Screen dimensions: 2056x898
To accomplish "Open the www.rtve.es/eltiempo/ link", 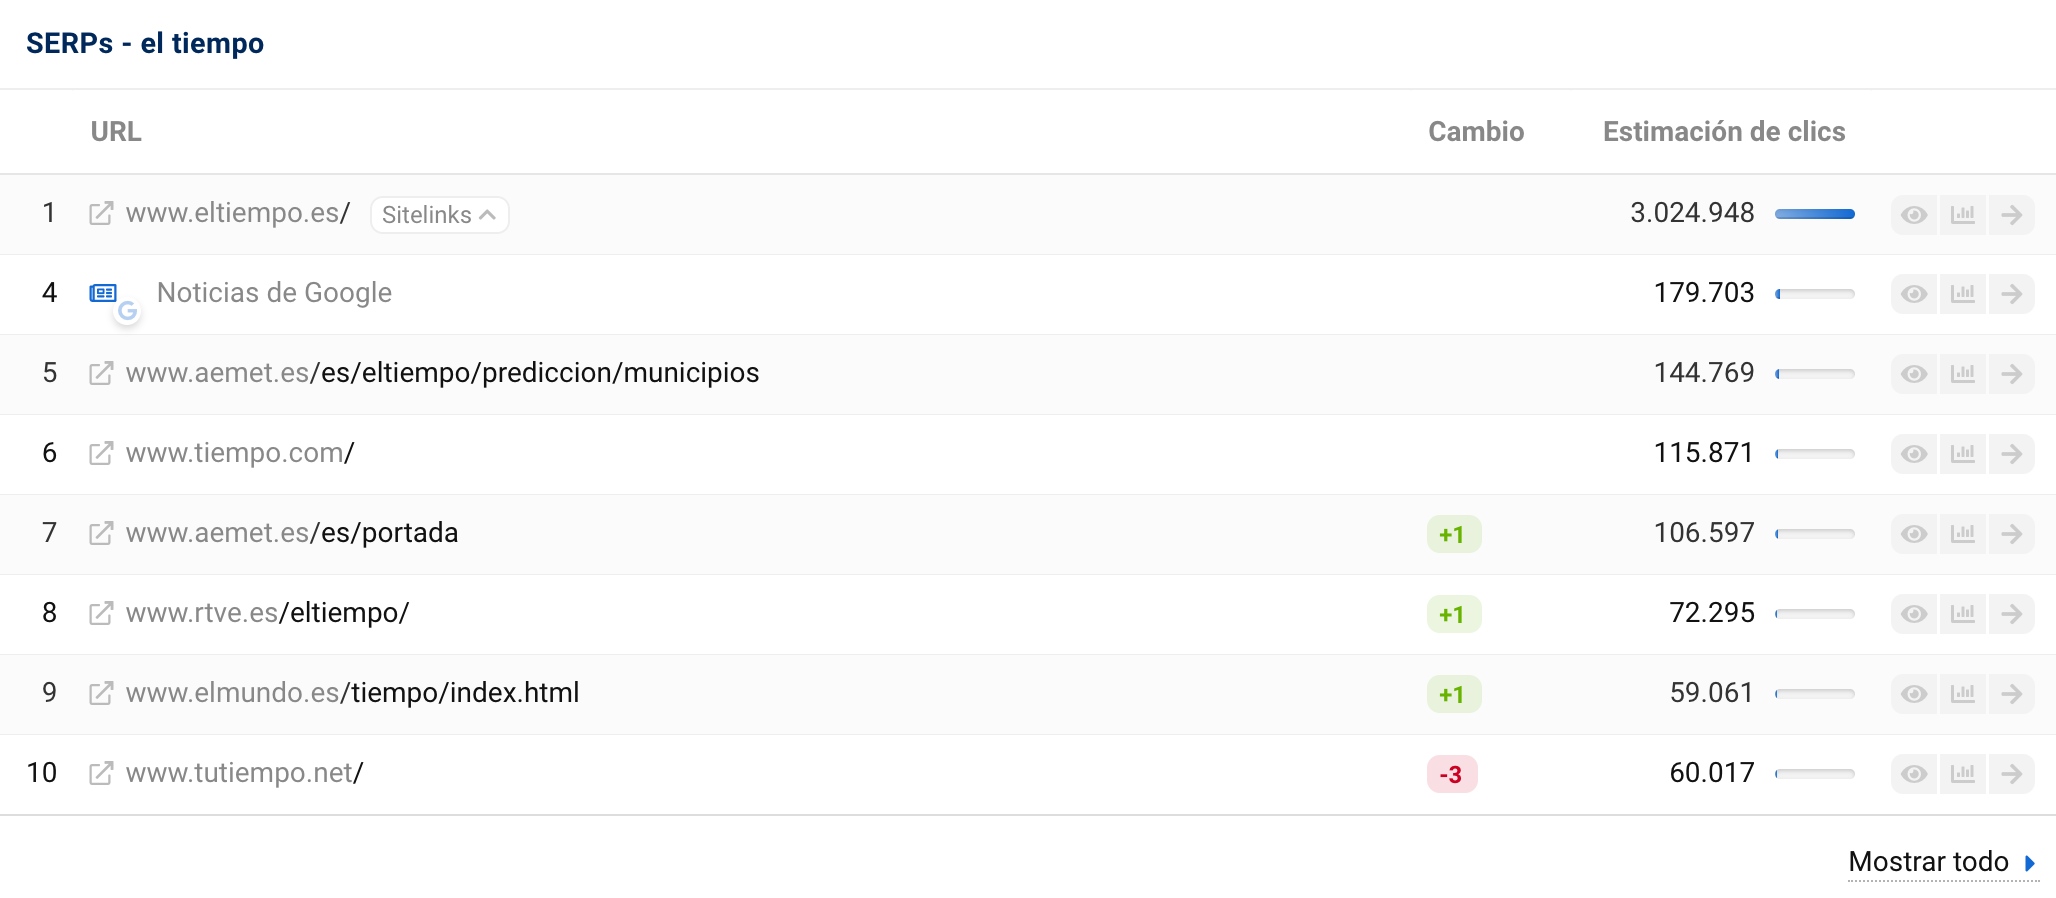I will pyautogui.click(x=267, y=613).
